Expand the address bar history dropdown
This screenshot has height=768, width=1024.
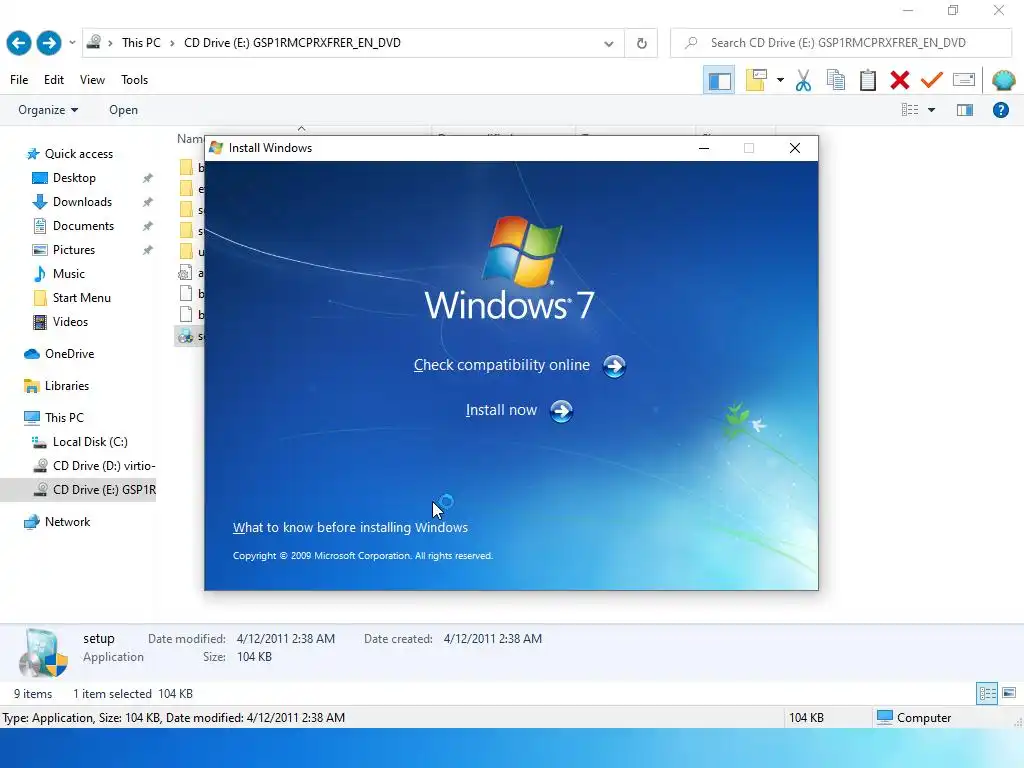coord(609,44)
